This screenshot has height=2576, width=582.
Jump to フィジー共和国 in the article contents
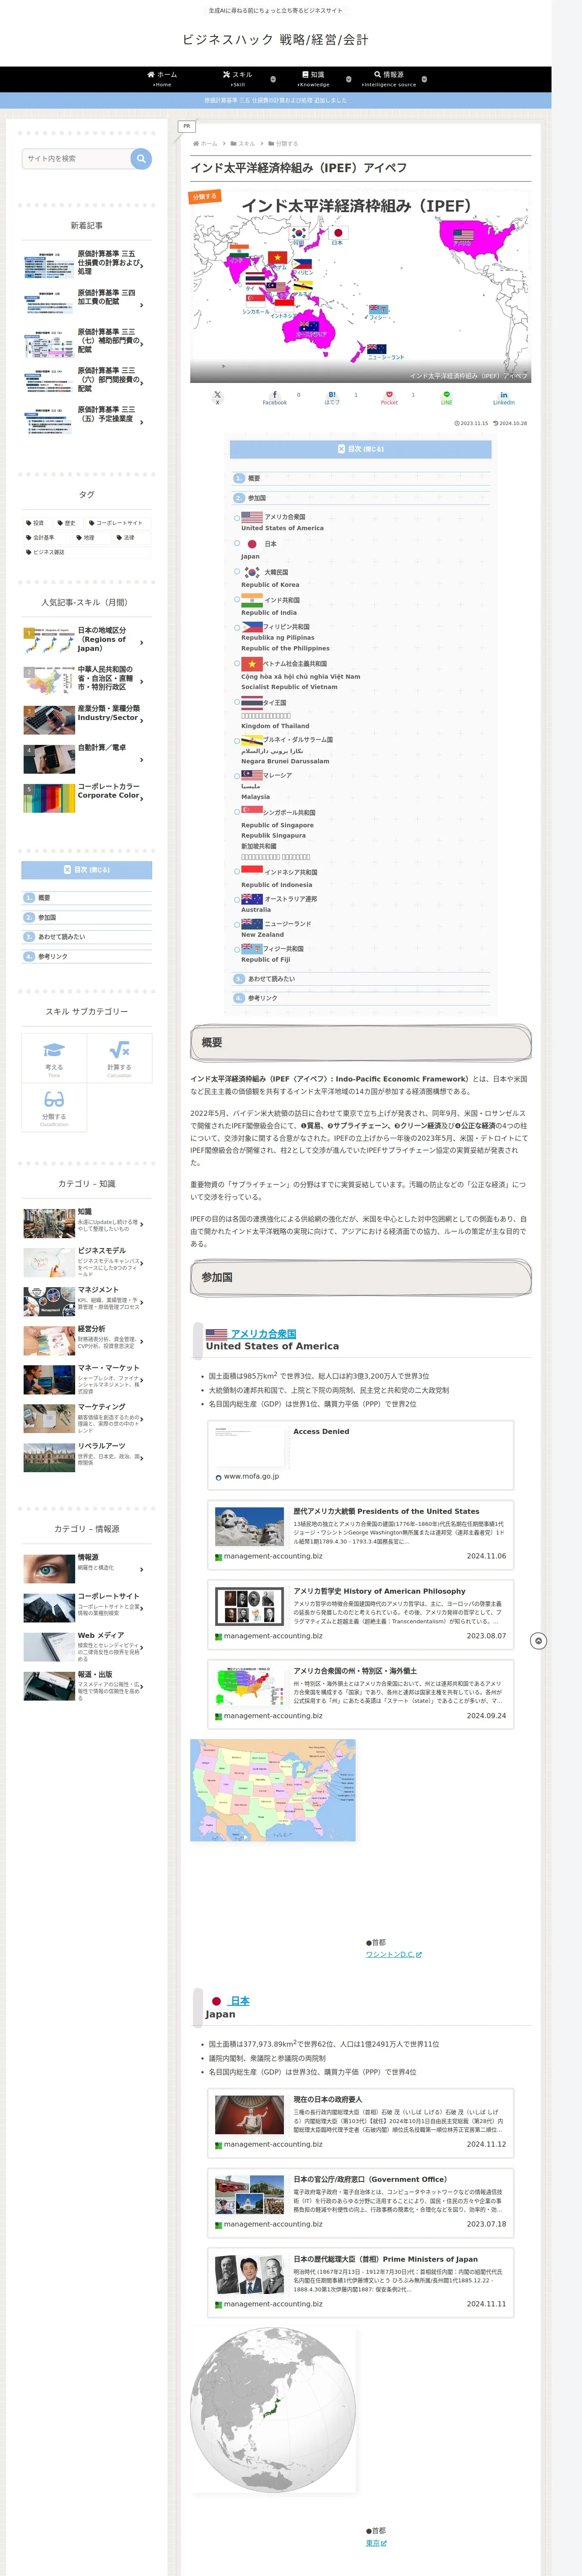pos(284,948)
